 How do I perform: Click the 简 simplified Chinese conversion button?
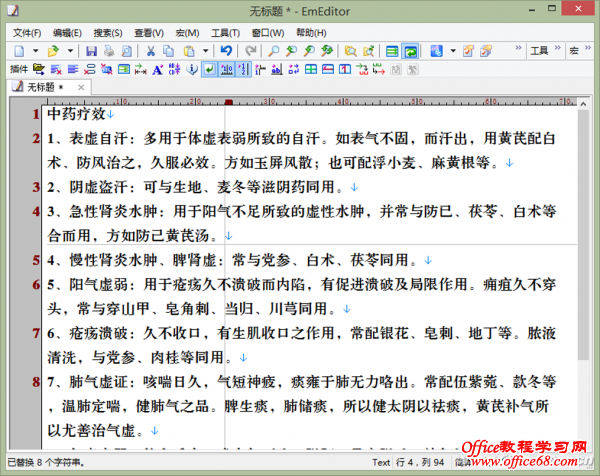tap(396, 69)
